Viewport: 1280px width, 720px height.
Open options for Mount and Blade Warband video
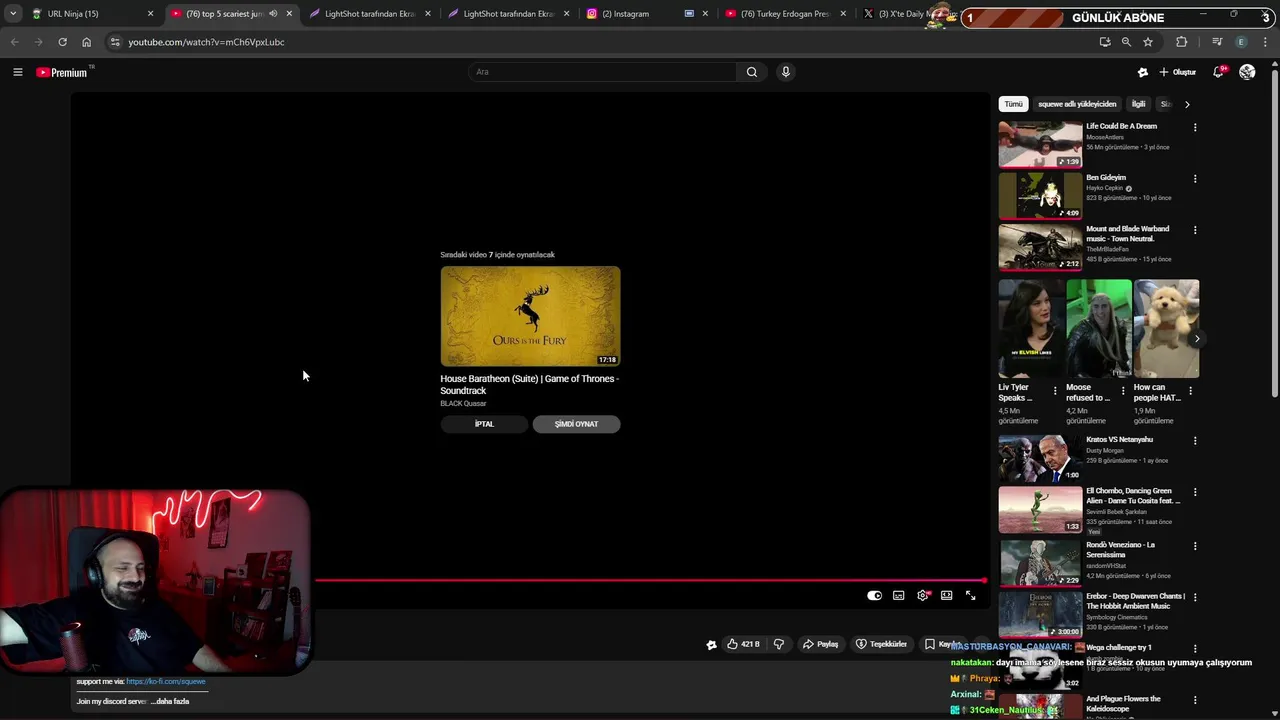click(x=1194, y=230)
